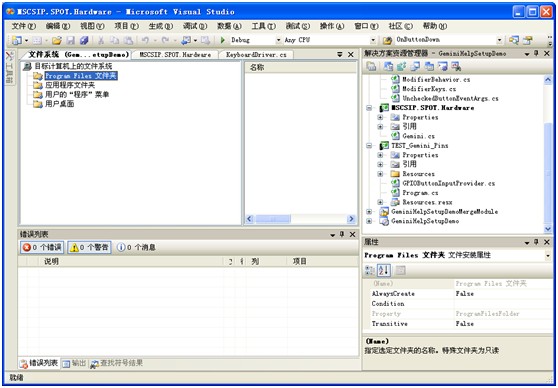The width and height of the screenshot is (558, 388).
Task: Switch to KeyboardDriver.cs tab
Action: point(256,55)
